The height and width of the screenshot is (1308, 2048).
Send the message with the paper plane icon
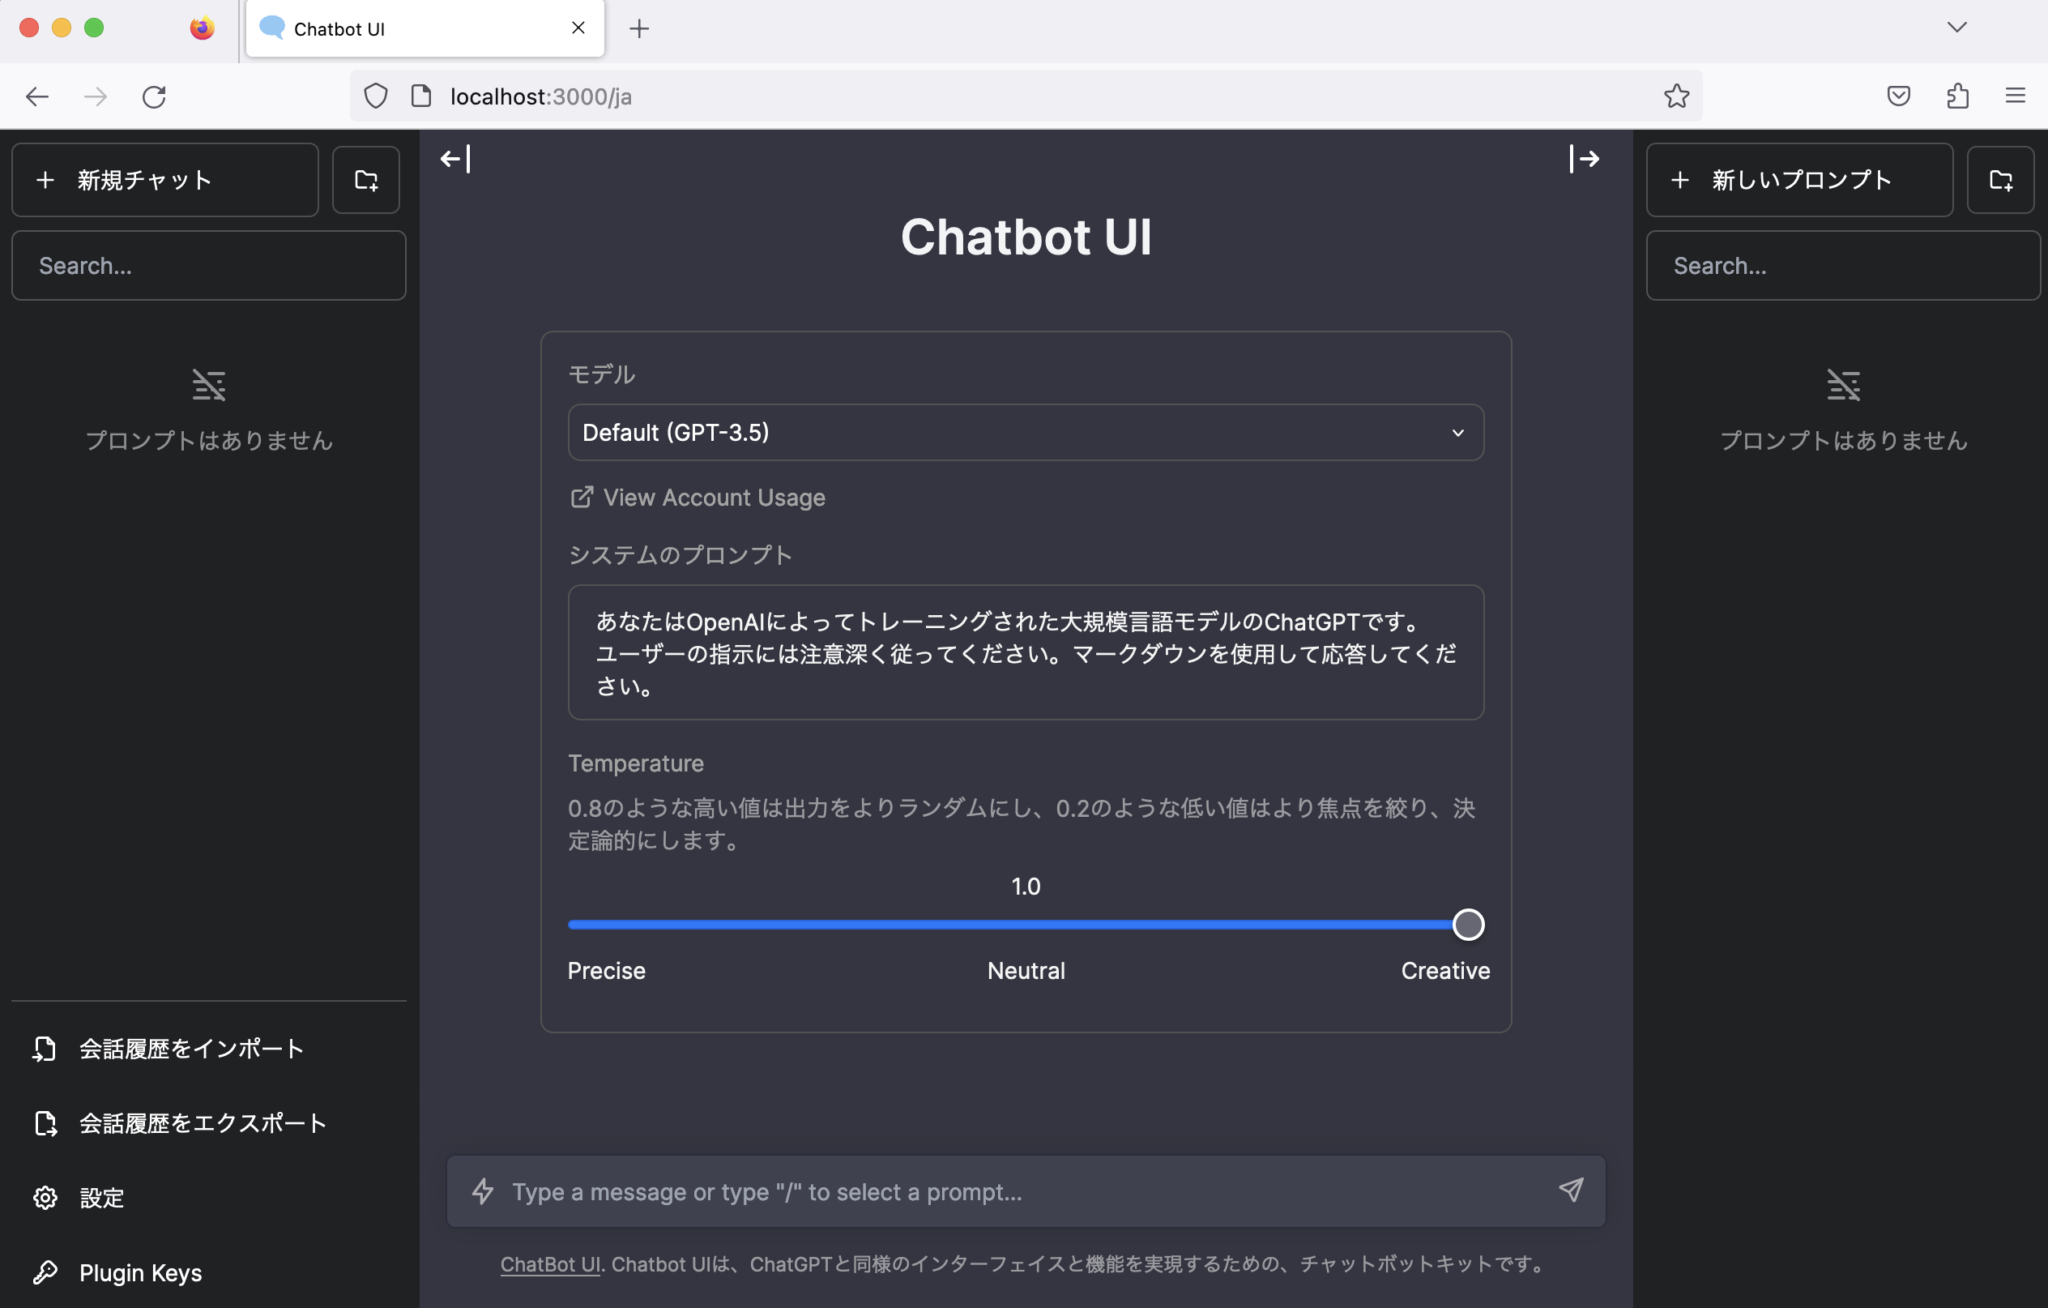(1569, 1191)
